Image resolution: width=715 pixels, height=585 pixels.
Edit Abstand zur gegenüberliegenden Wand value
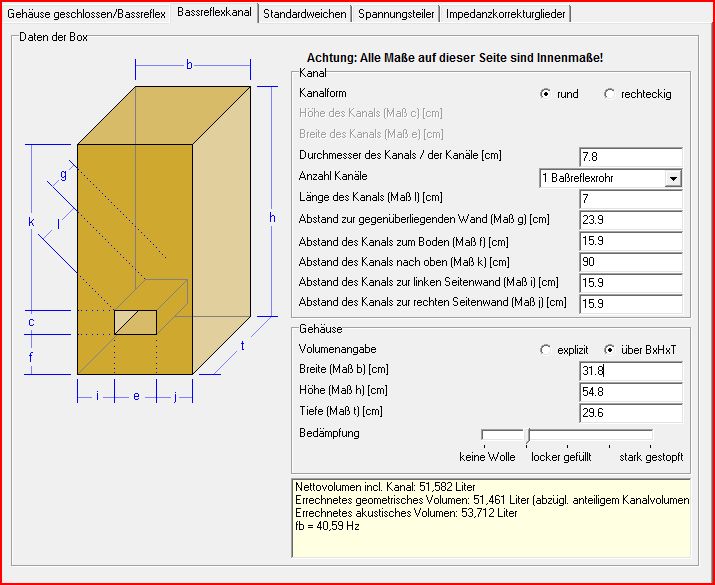click(x=630, y=220)
